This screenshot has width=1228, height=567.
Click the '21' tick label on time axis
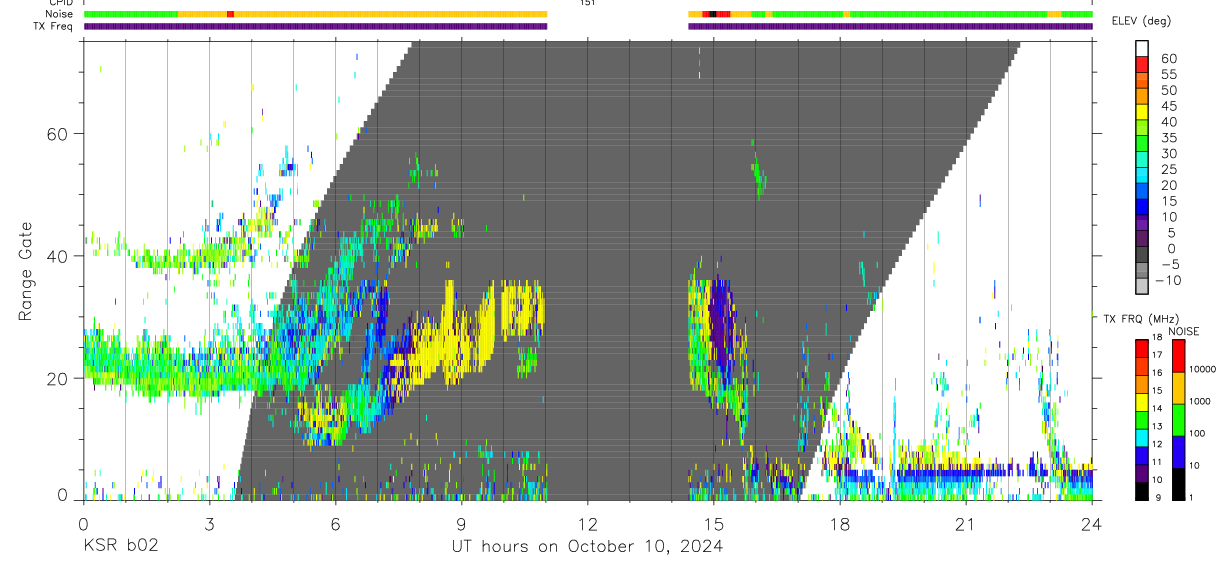click(966, 523)
